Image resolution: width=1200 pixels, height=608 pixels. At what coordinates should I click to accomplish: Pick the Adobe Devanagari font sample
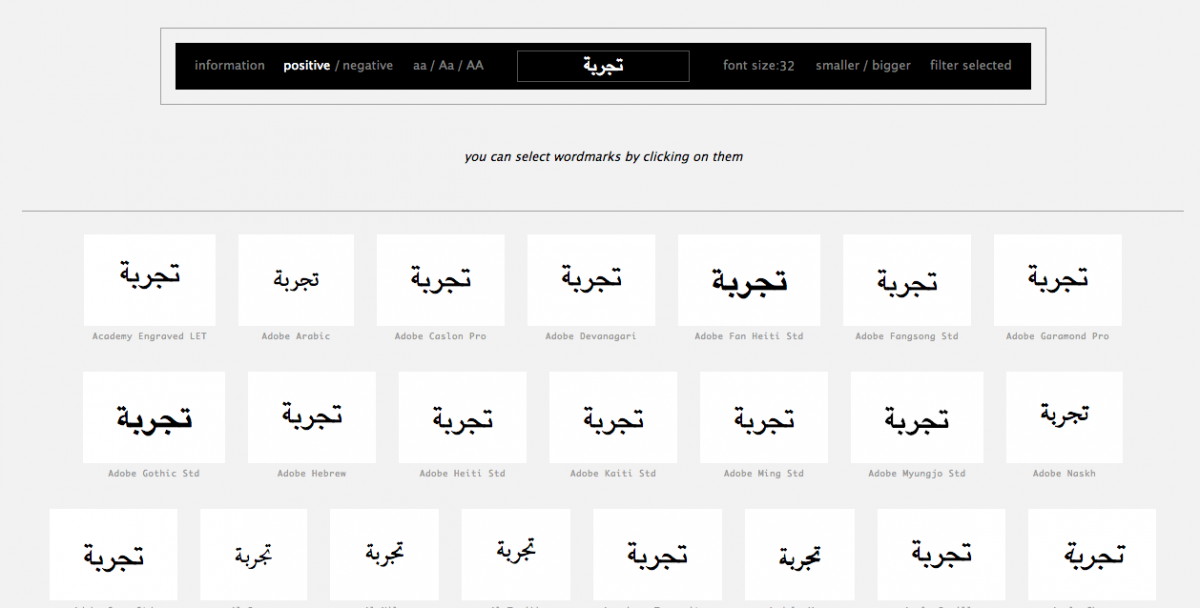pyautogui.click(x=591, y=280)
